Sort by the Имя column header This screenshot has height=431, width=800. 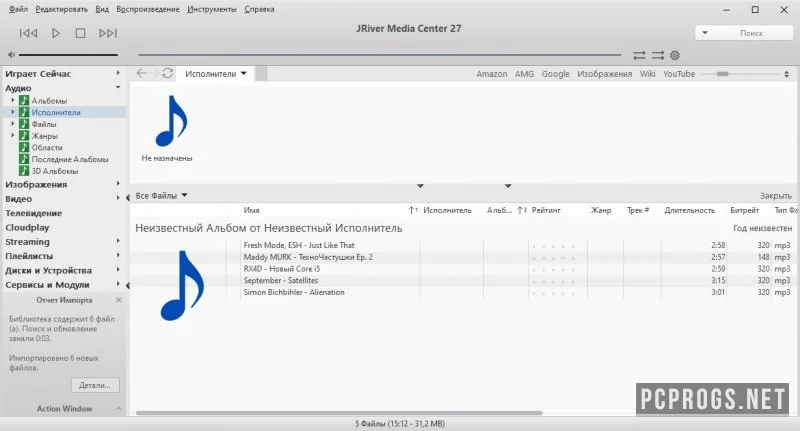[252, 210]
